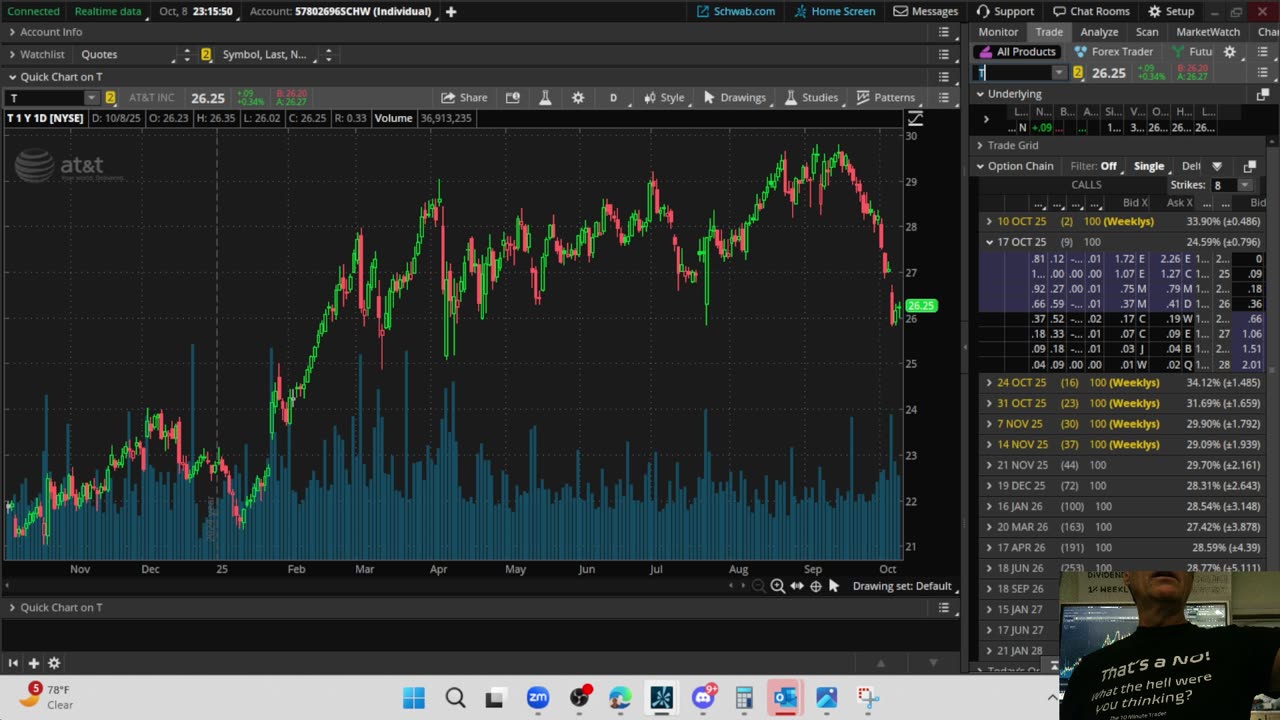Select the Trade tab
The image size is (1280, 720).
pyautogui.click(x=1049, y=32)
